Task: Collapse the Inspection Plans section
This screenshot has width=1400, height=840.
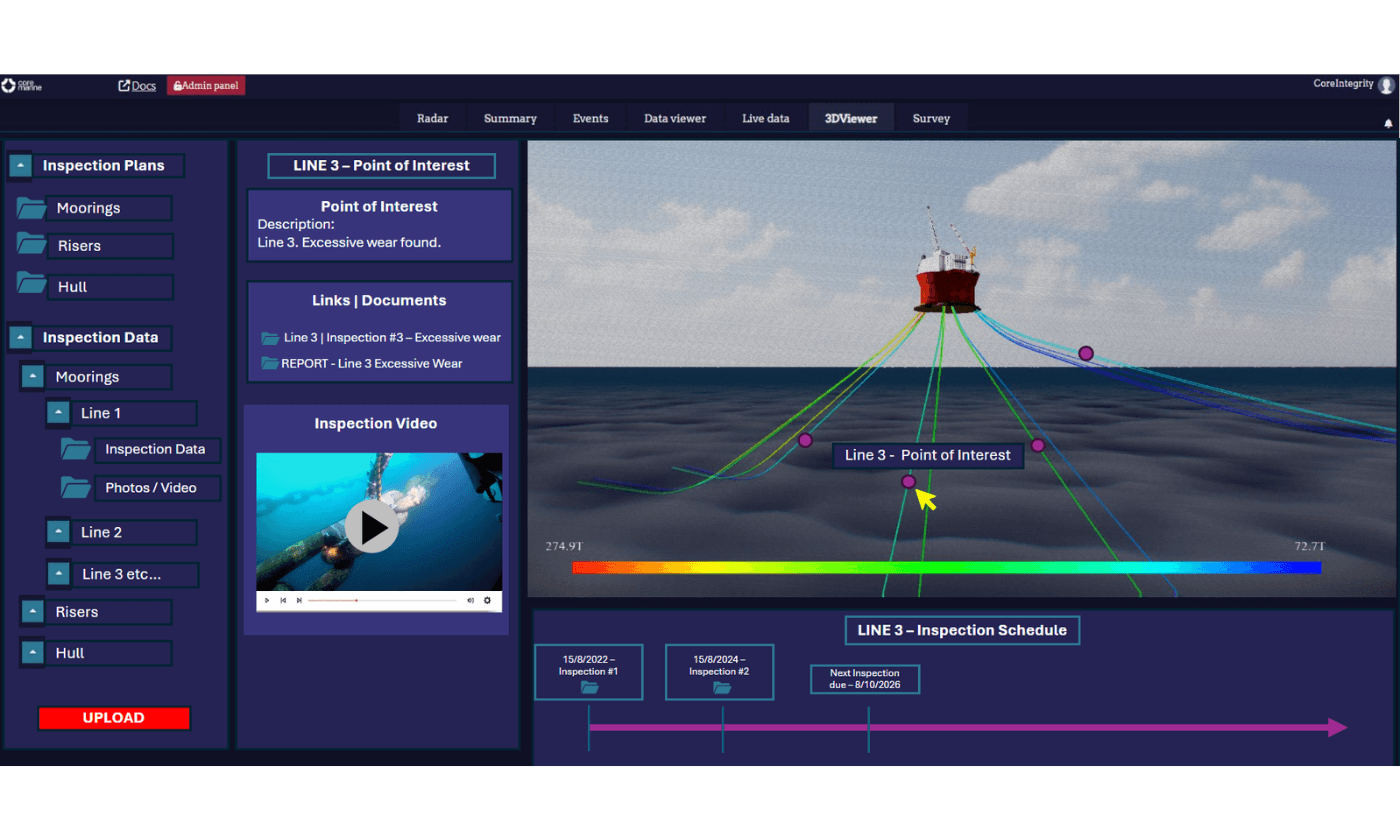Action: (x=22, y=166)
